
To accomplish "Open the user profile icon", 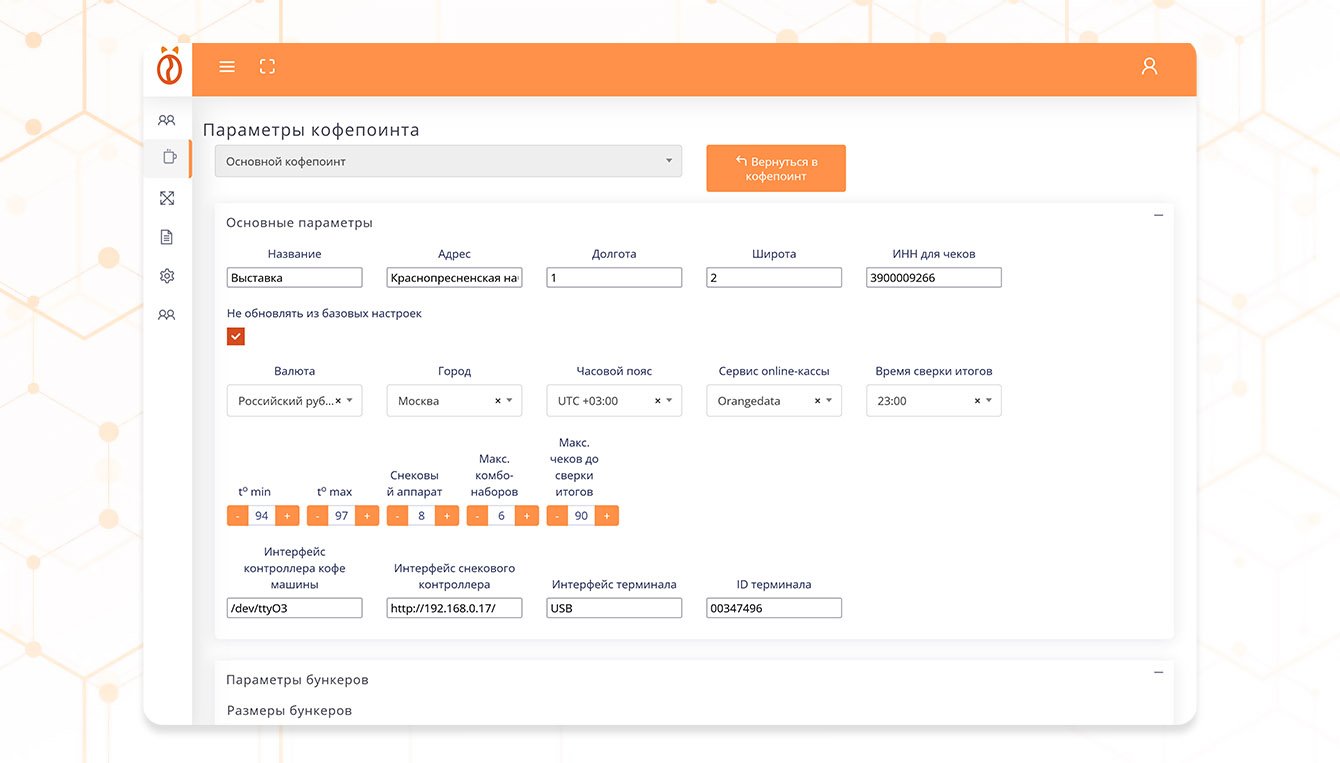I will (x=1149, y=67).
